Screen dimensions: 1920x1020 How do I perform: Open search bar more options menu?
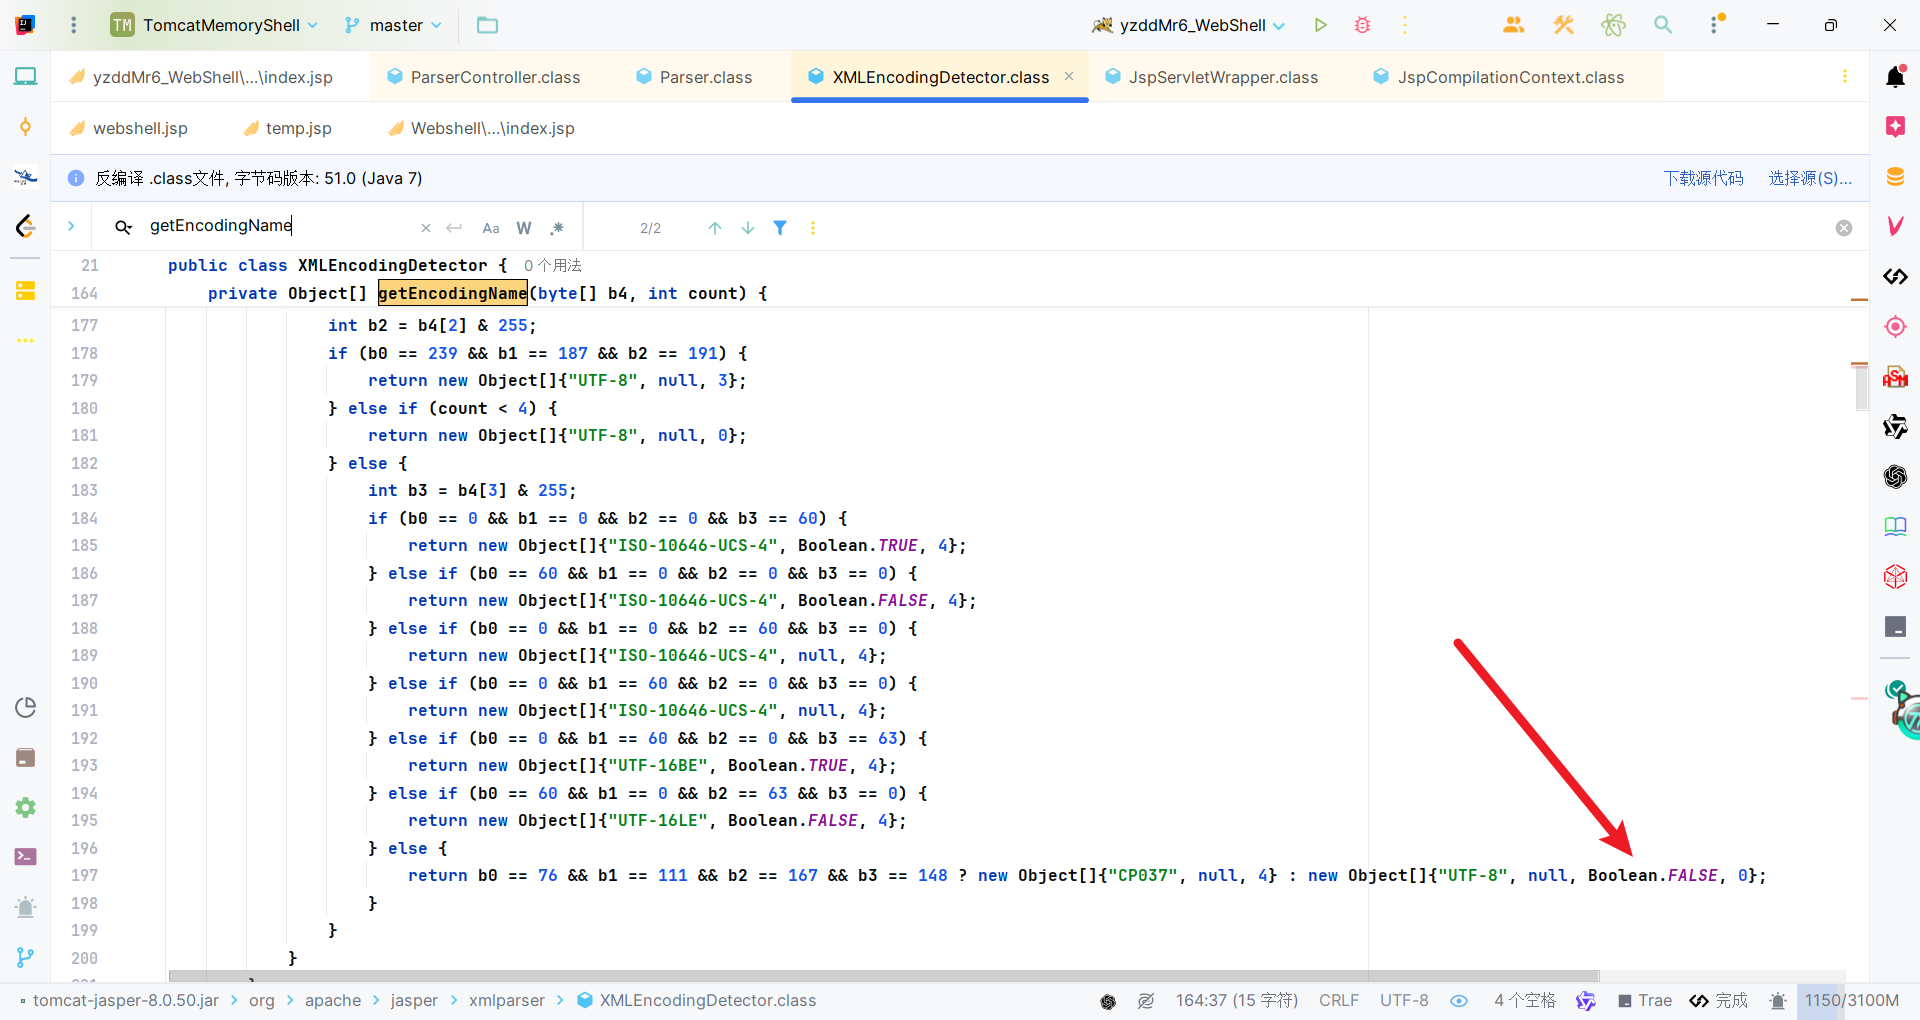(813, 228)
